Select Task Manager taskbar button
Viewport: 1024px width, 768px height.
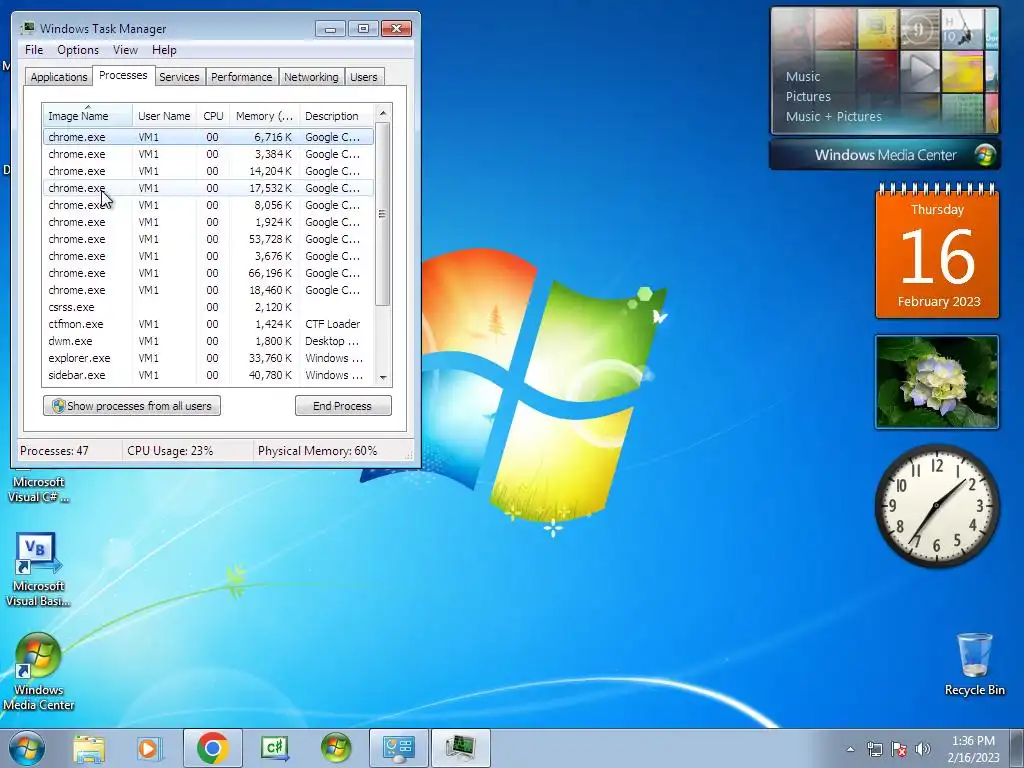(460, 748)
